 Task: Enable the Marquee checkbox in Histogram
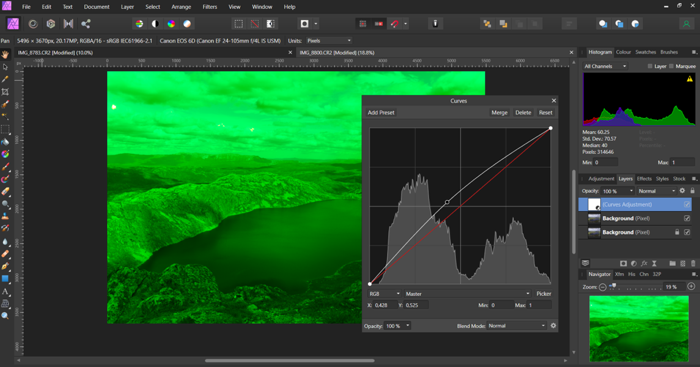coord(671,66)
